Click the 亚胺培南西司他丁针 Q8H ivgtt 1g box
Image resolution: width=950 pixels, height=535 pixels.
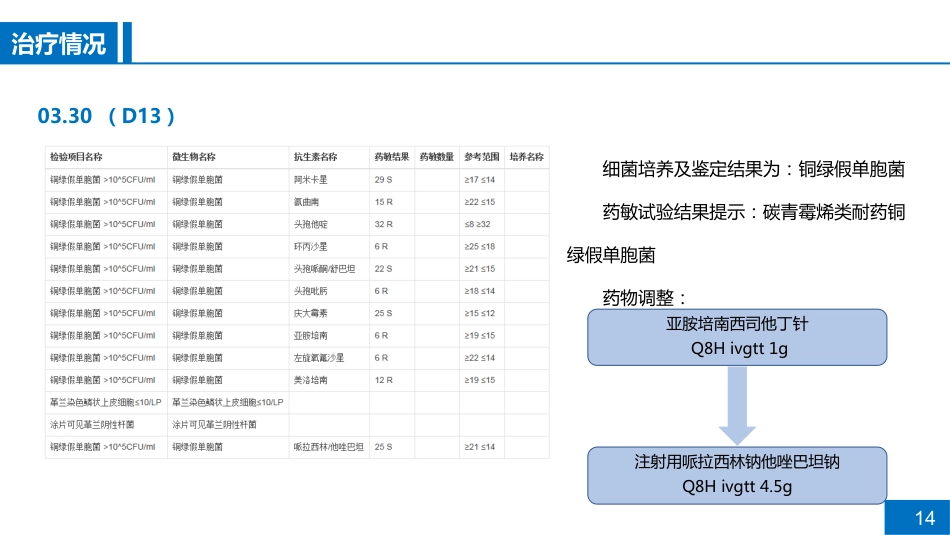737,337
